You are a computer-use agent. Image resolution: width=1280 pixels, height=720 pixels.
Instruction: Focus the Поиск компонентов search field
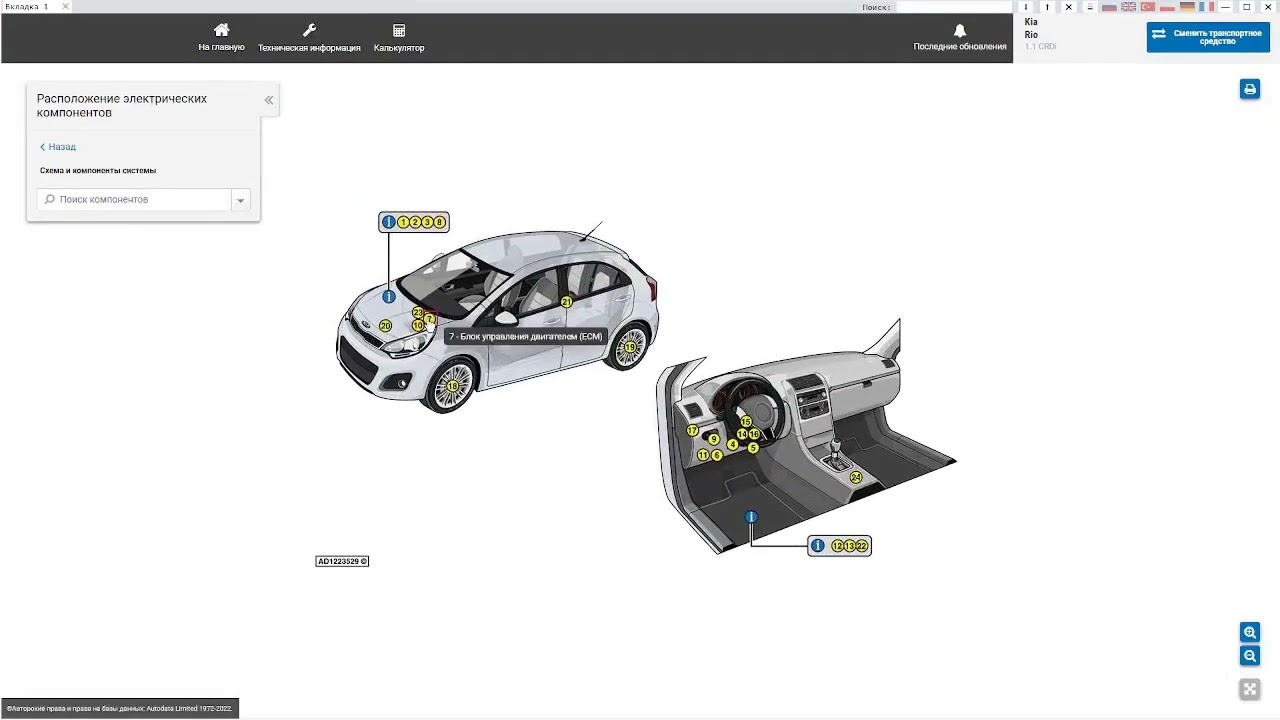click(x=134, y=200)
